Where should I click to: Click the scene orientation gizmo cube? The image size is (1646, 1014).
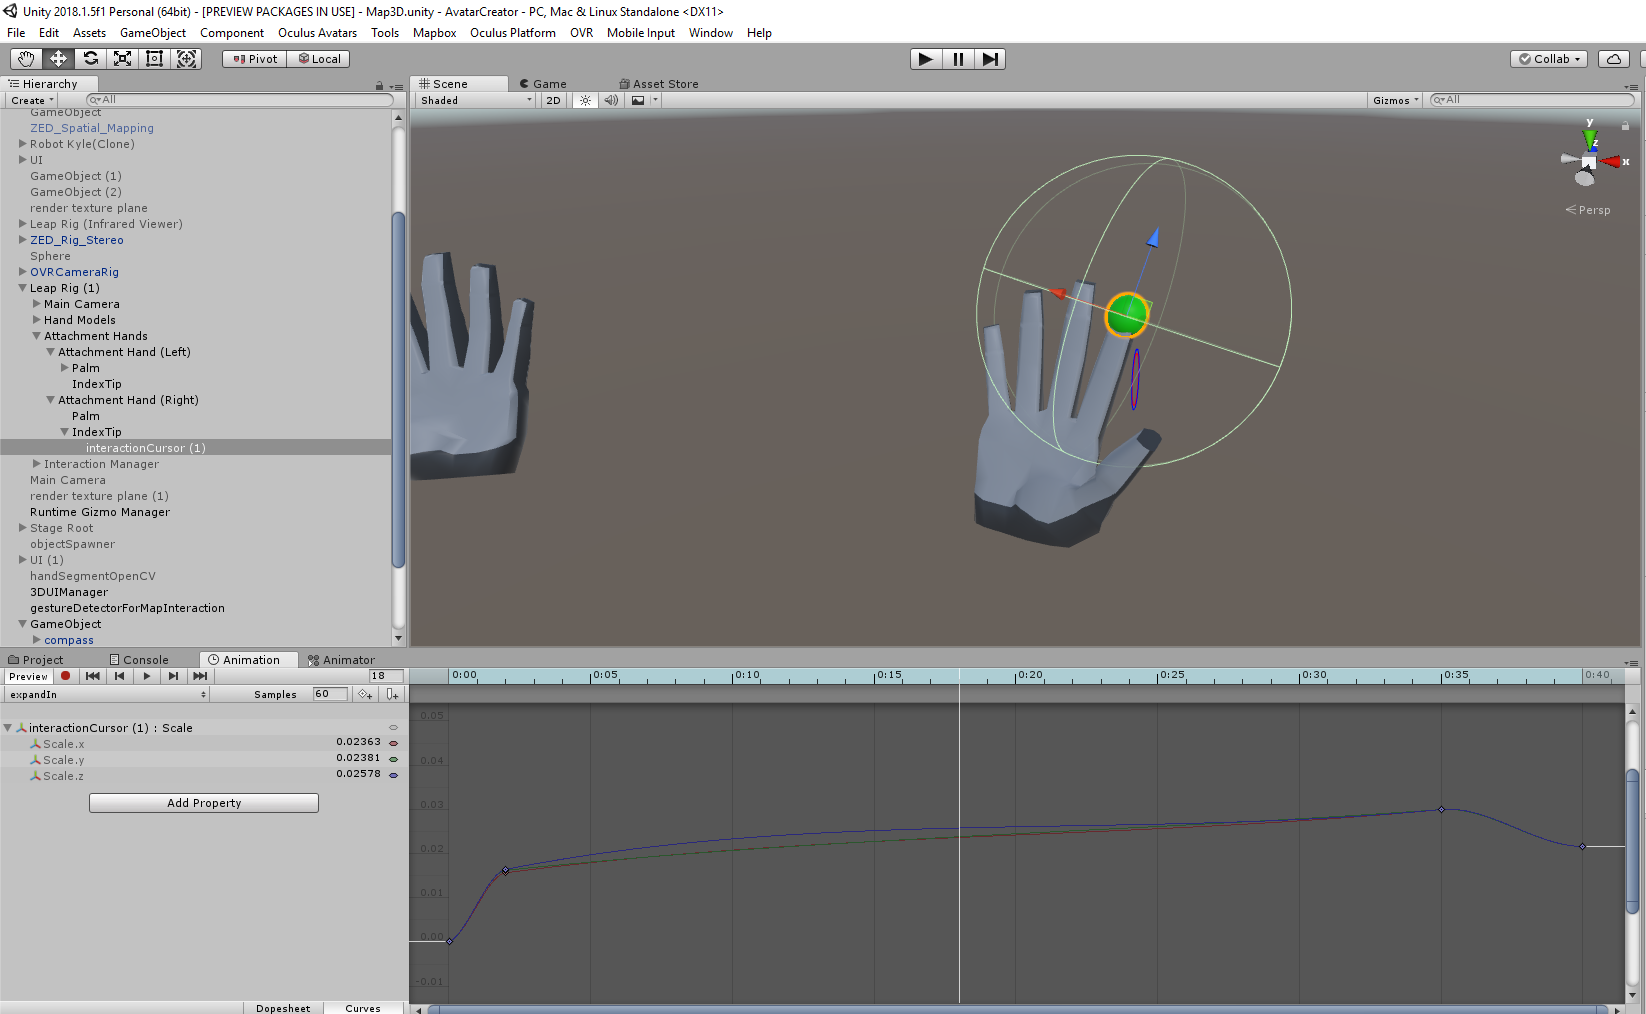1588,162
